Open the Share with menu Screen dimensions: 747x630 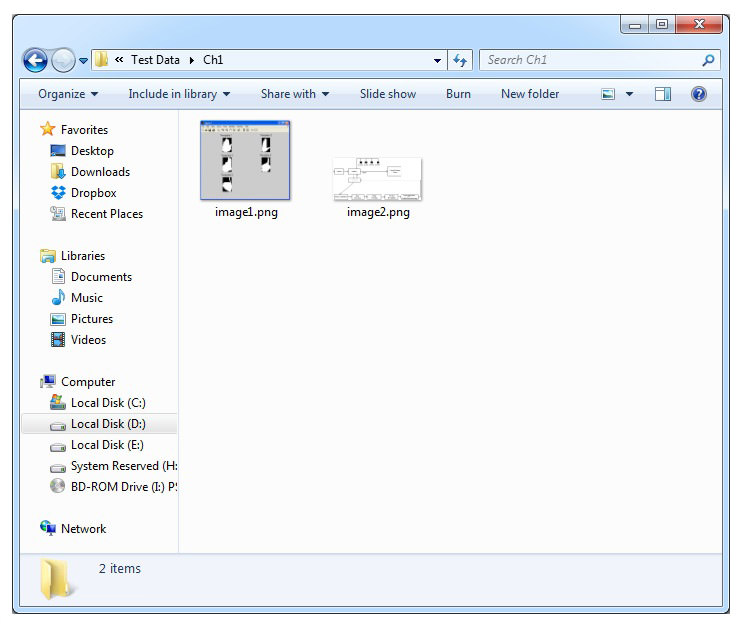coord(295,94)
